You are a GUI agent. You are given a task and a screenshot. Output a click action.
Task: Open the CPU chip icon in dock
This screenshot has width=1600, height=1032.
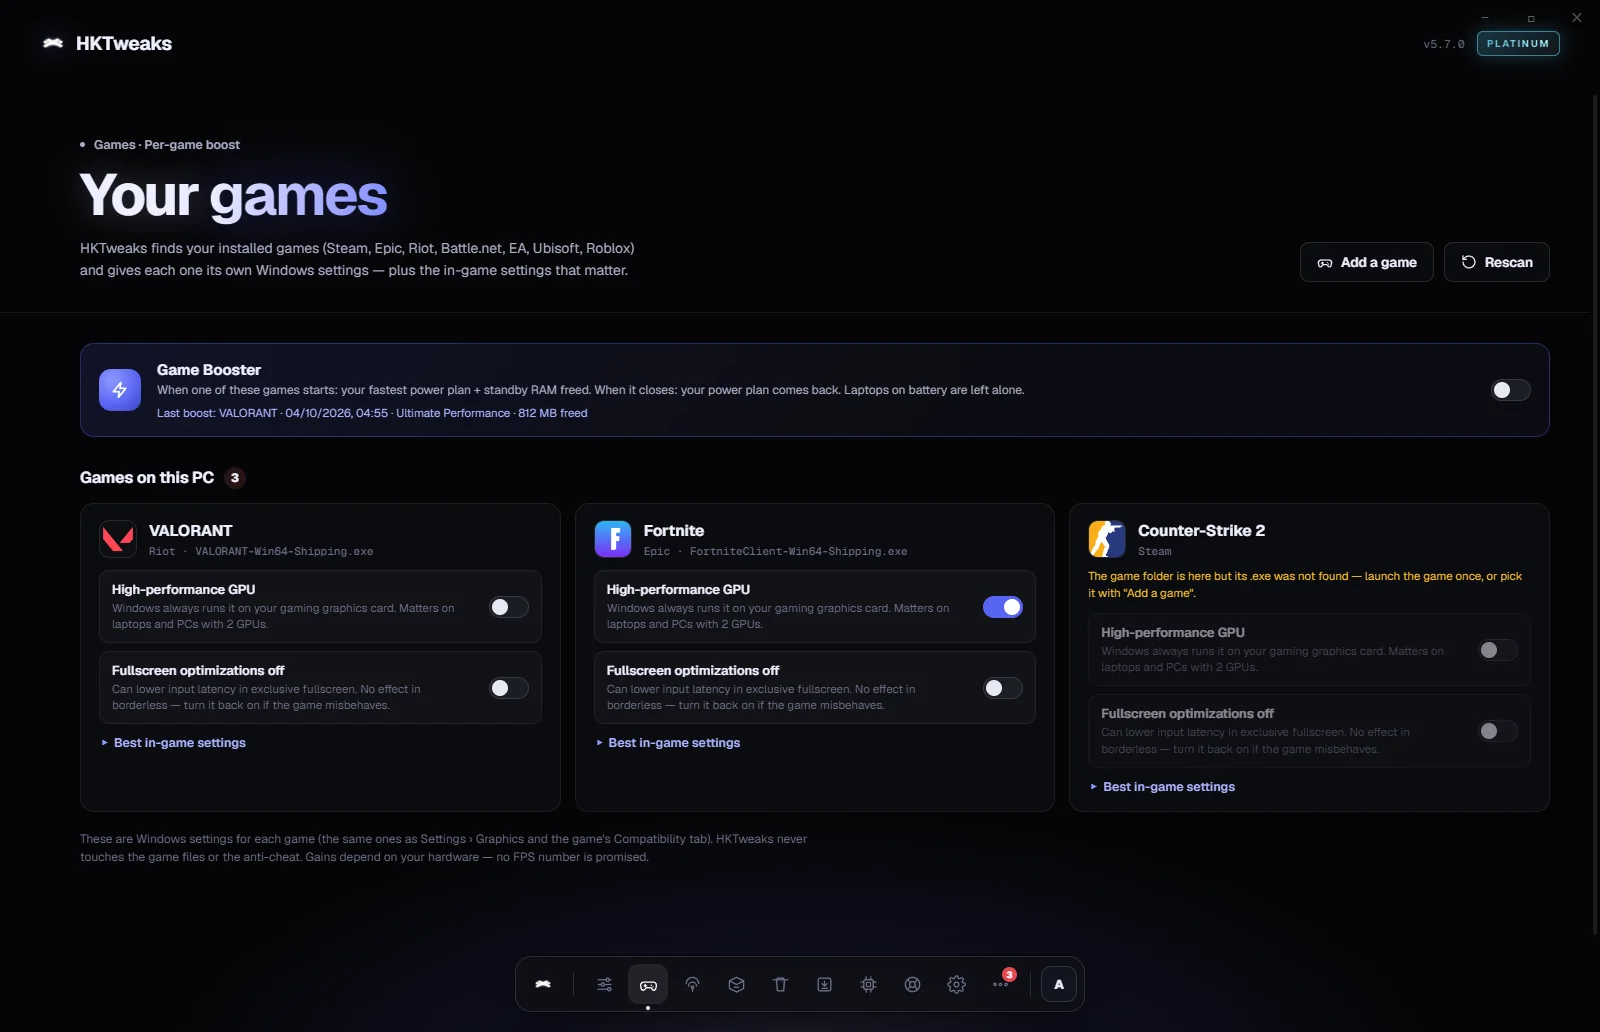tap(868, 984)
